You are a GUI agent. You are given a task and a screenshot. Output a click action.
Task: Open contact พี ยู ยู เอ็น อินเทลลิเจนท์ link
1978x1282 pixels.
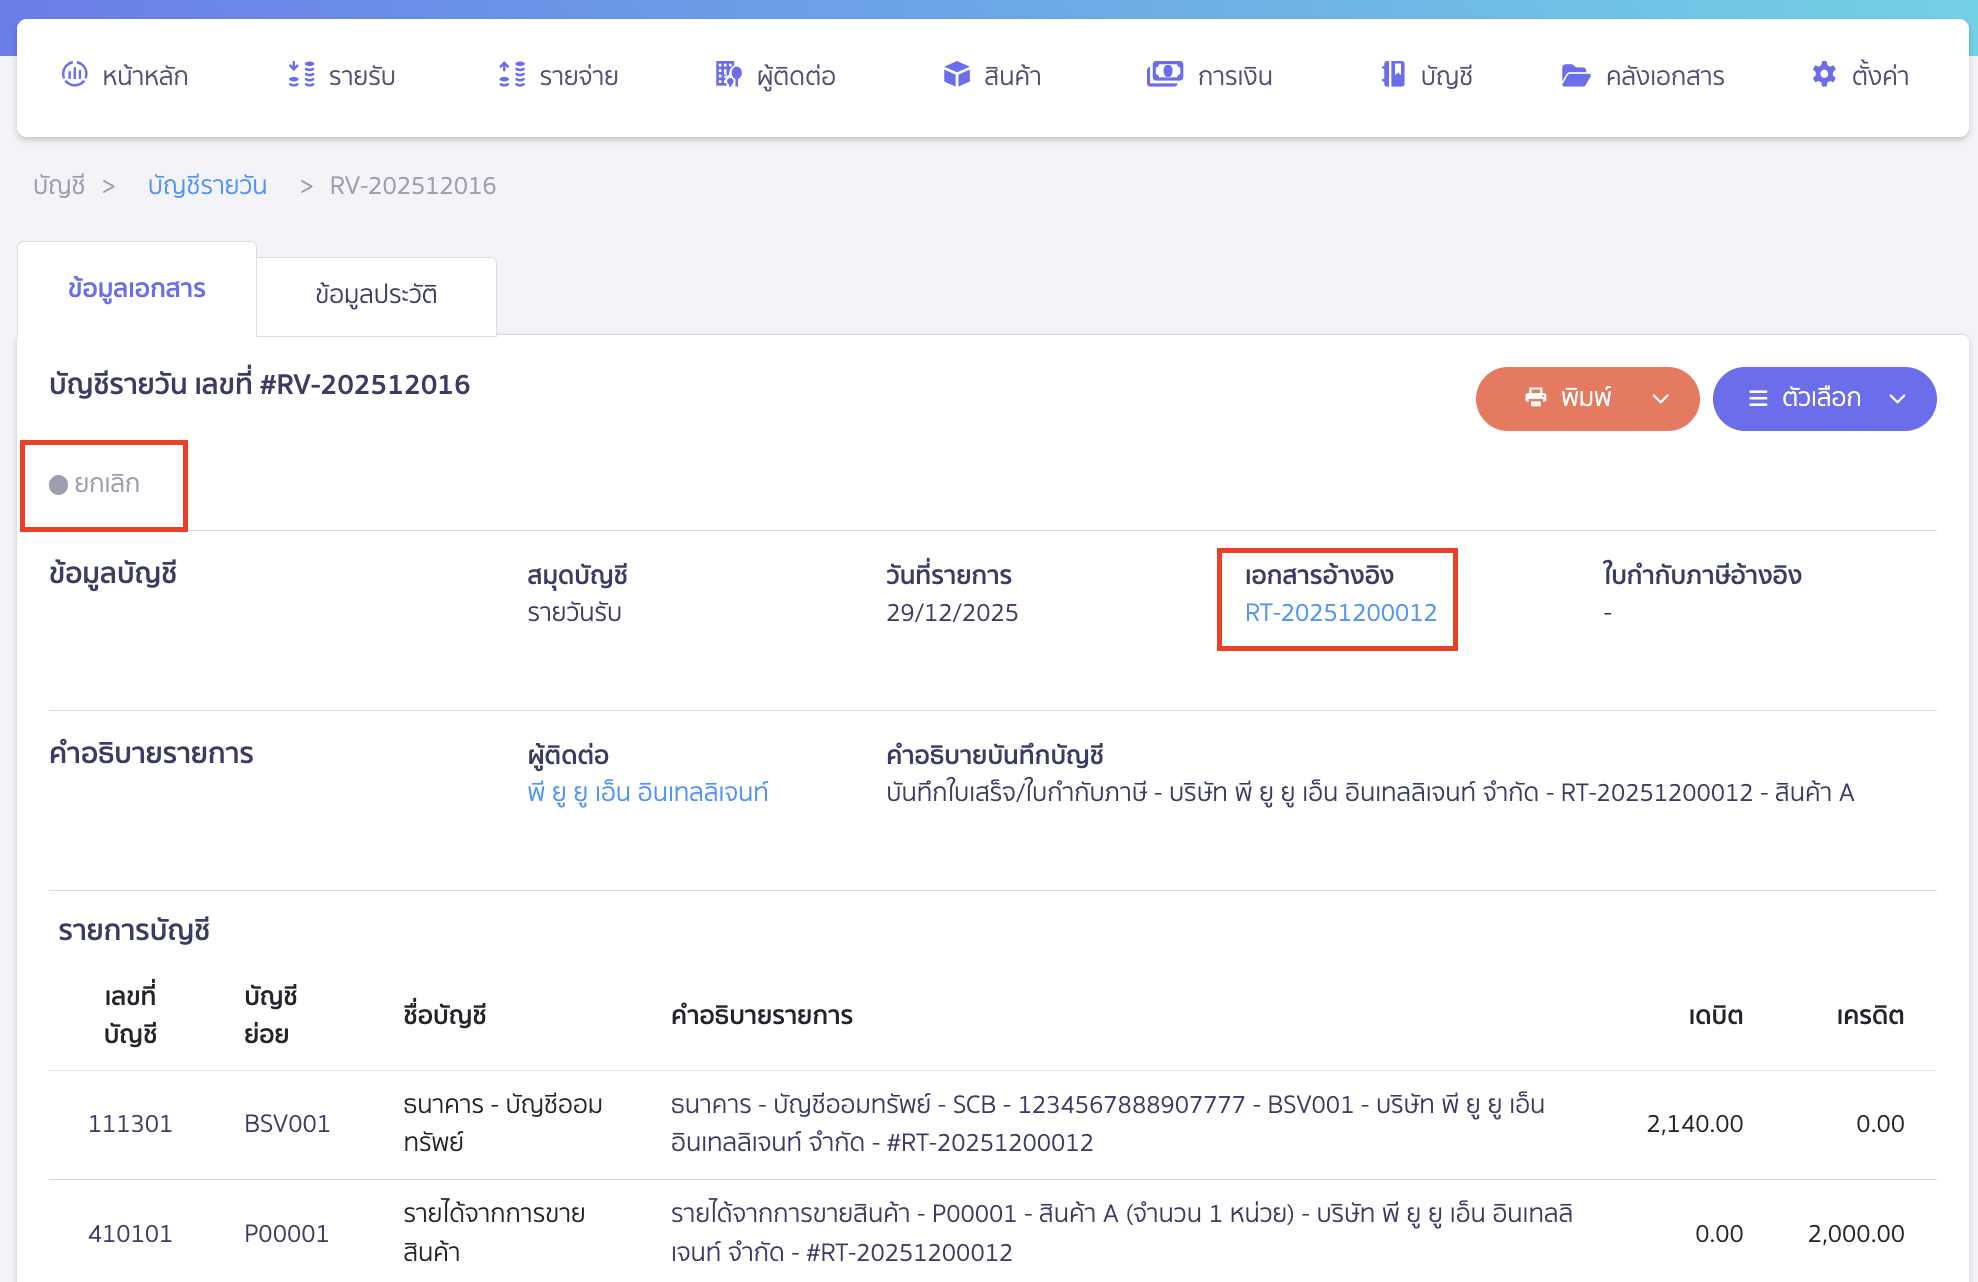(x=648, y=793)
